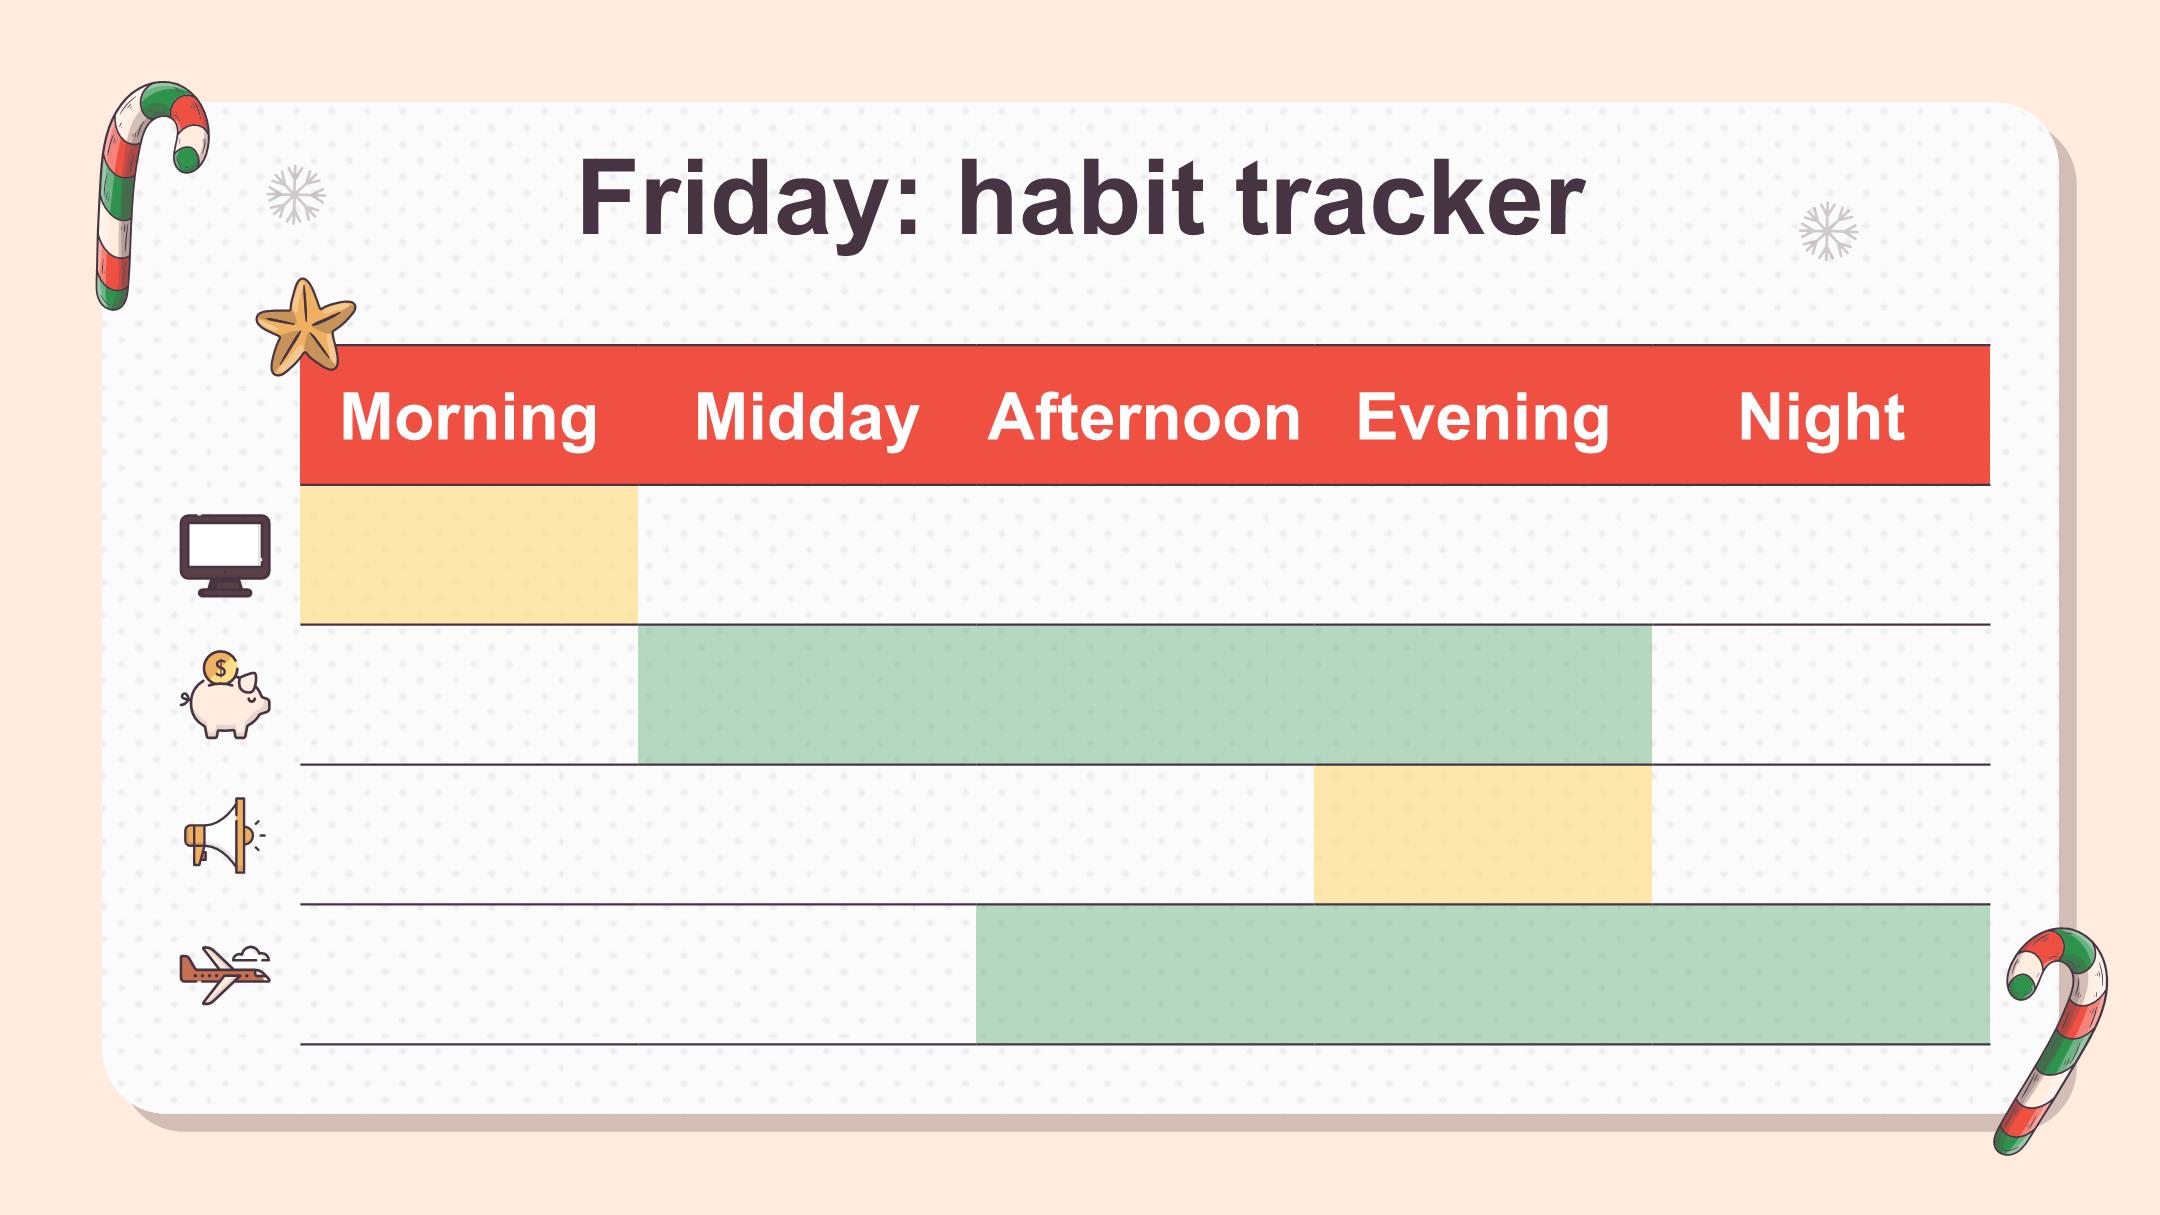Image resolution: width=2160 pixels, height=1215 pixels.
Task: Select the Morning column header
Action: 469,416
